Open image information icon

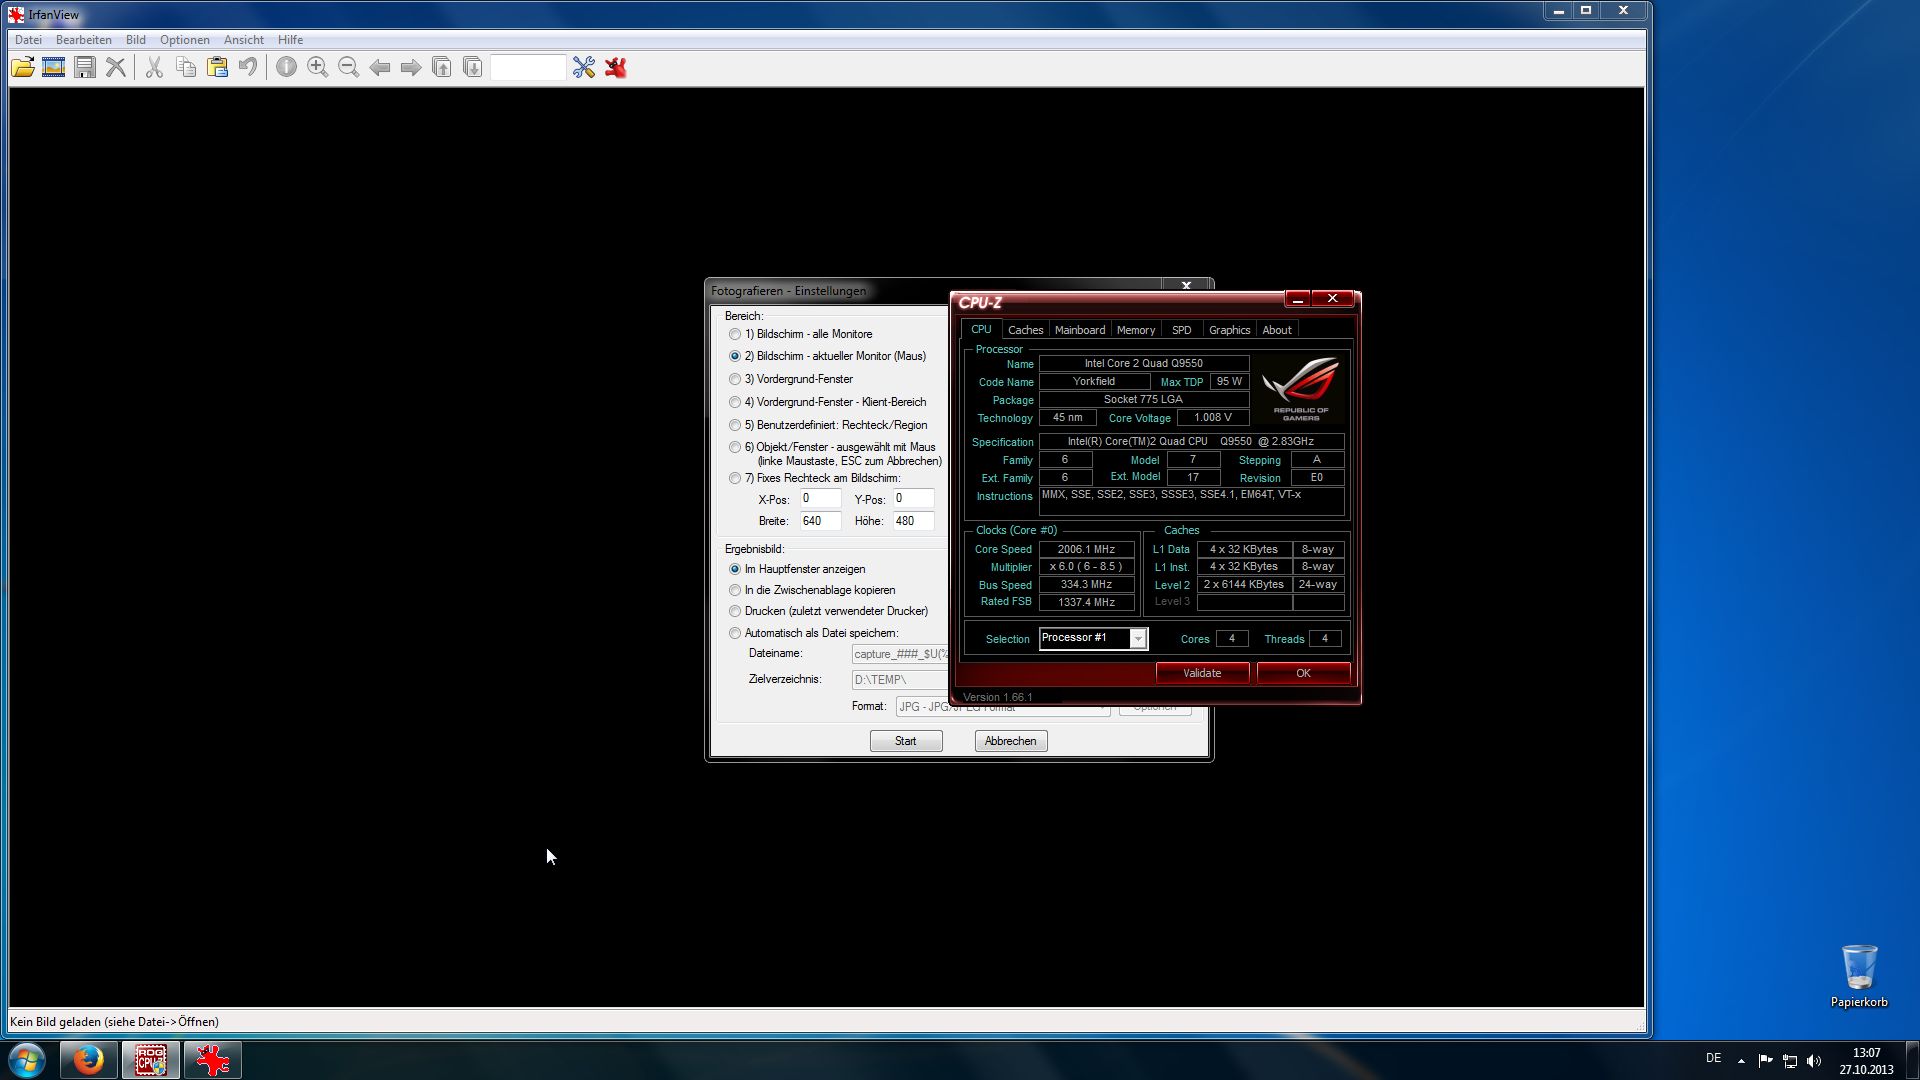[x=286, y=67]
